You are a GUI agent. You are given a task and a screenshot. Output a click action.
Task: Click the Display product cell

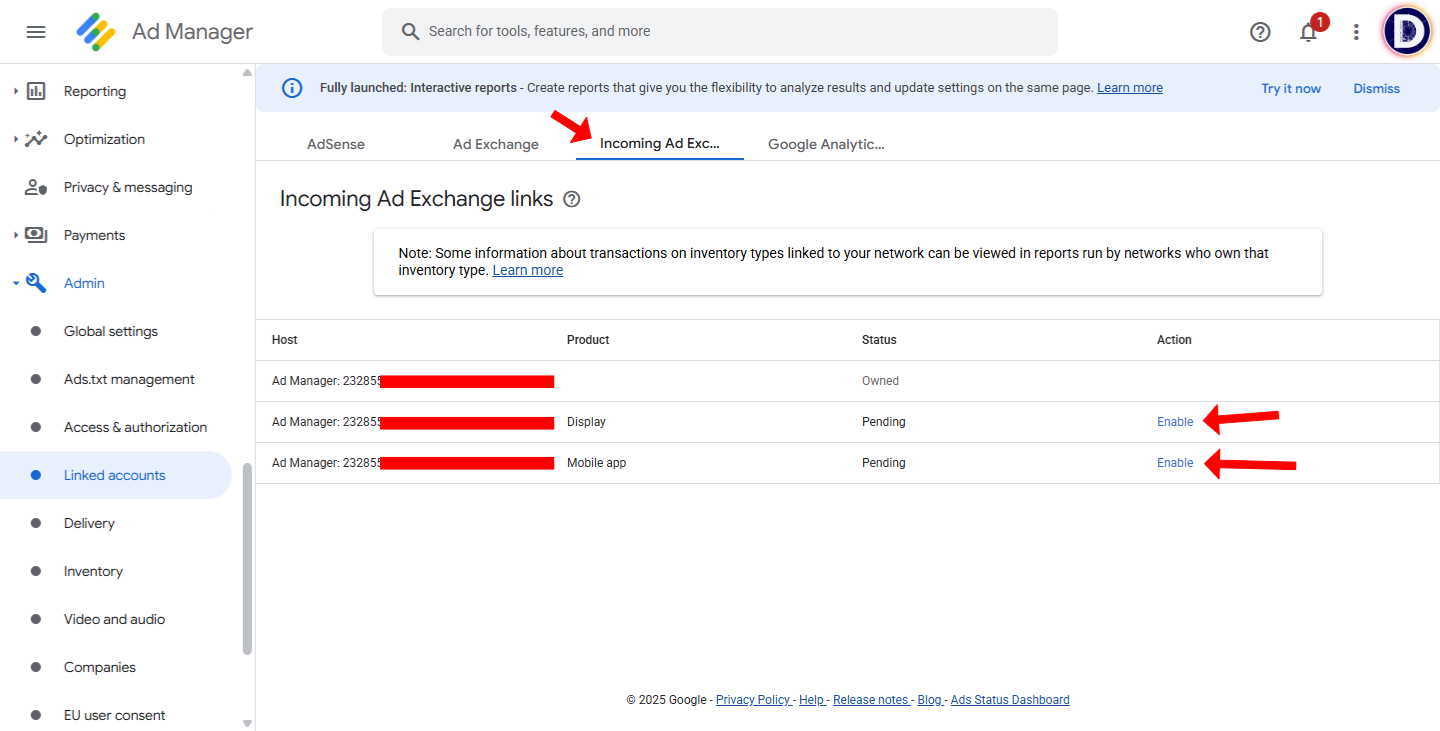pyautogui.click(x=586, y=422)
